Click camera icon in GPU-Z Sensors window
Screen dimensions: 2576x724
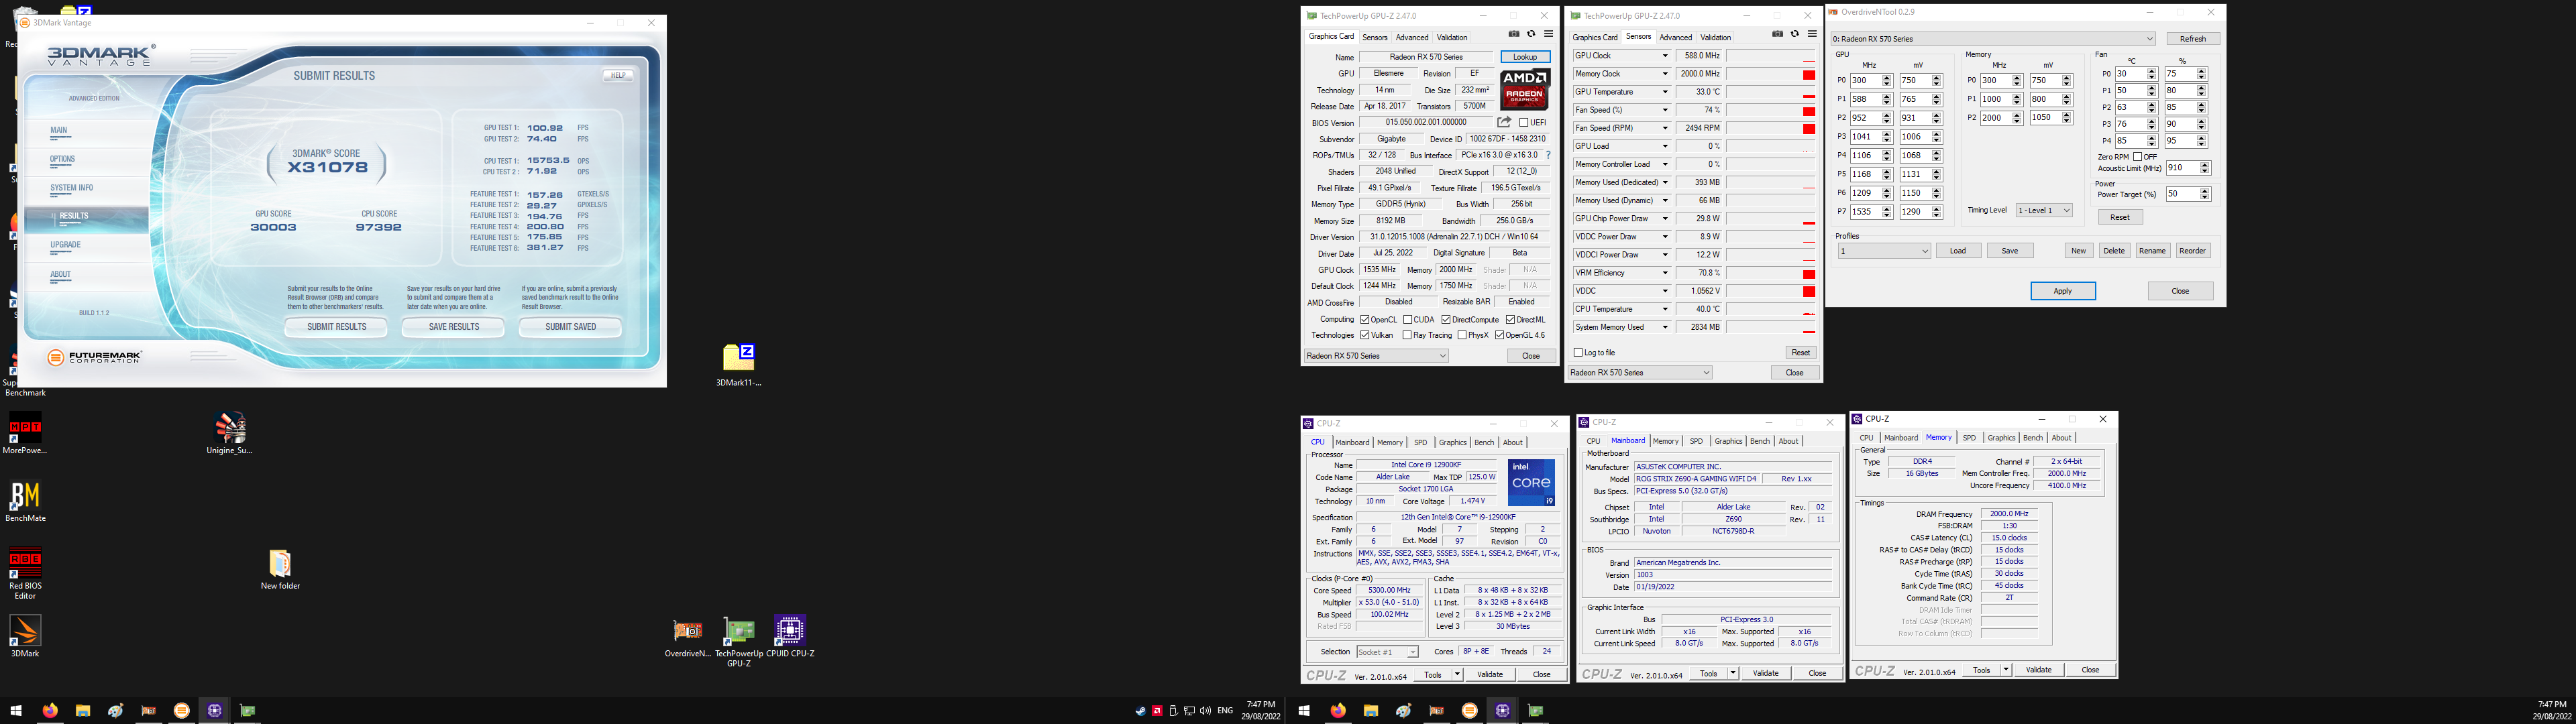(x=1777, y=34)
